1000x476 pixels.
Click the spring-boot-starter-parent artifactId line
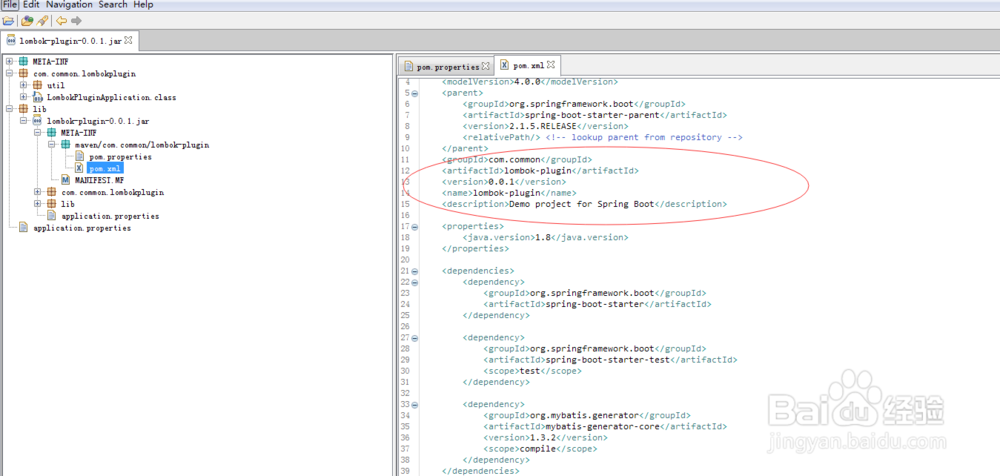[594, 115]
